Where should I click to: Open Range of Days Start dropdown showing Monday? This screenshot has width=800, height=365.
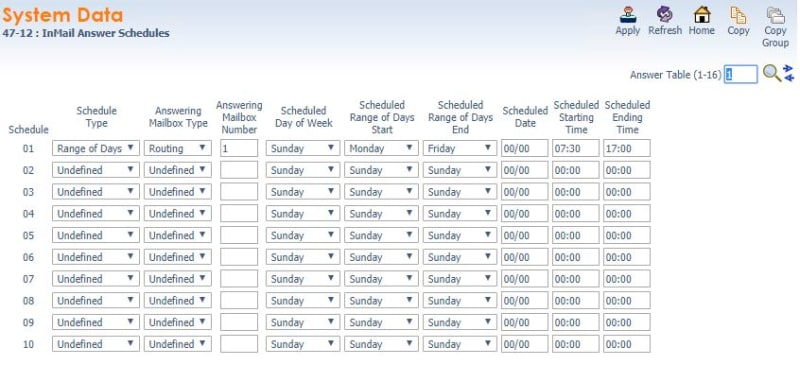coord(381,149)
